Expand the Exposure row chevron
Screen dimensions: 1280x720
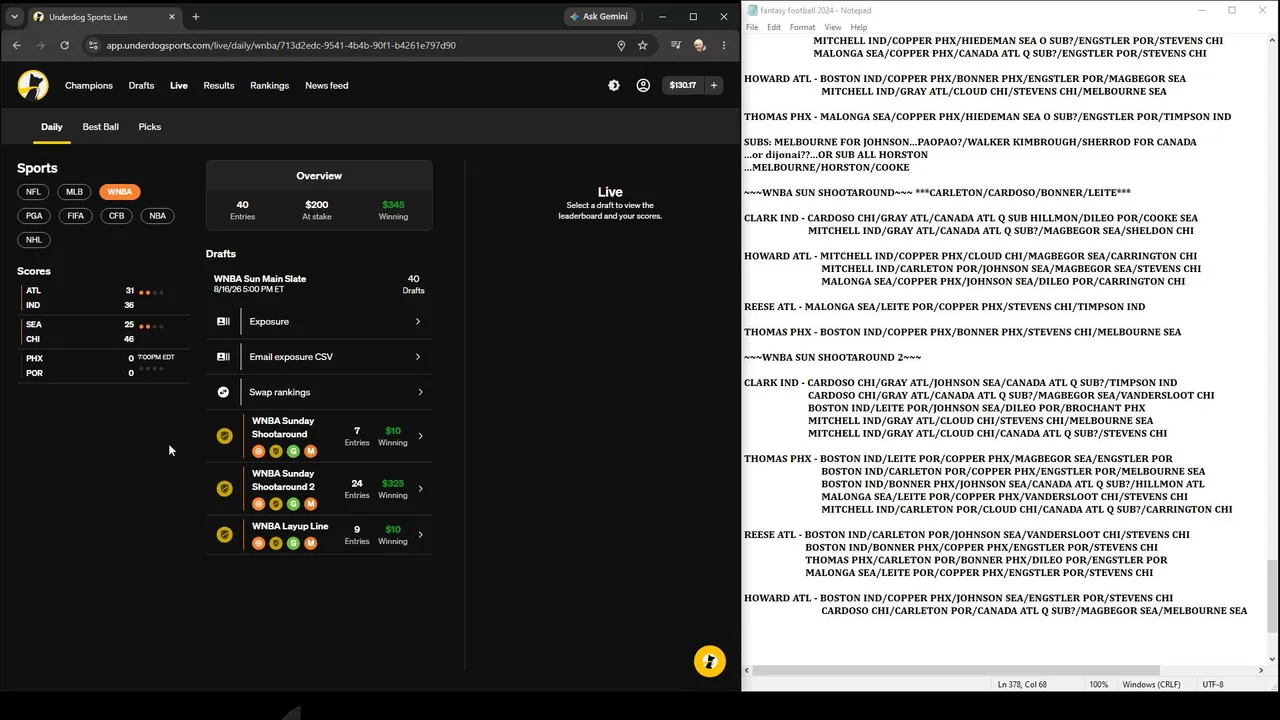[418, 321]
